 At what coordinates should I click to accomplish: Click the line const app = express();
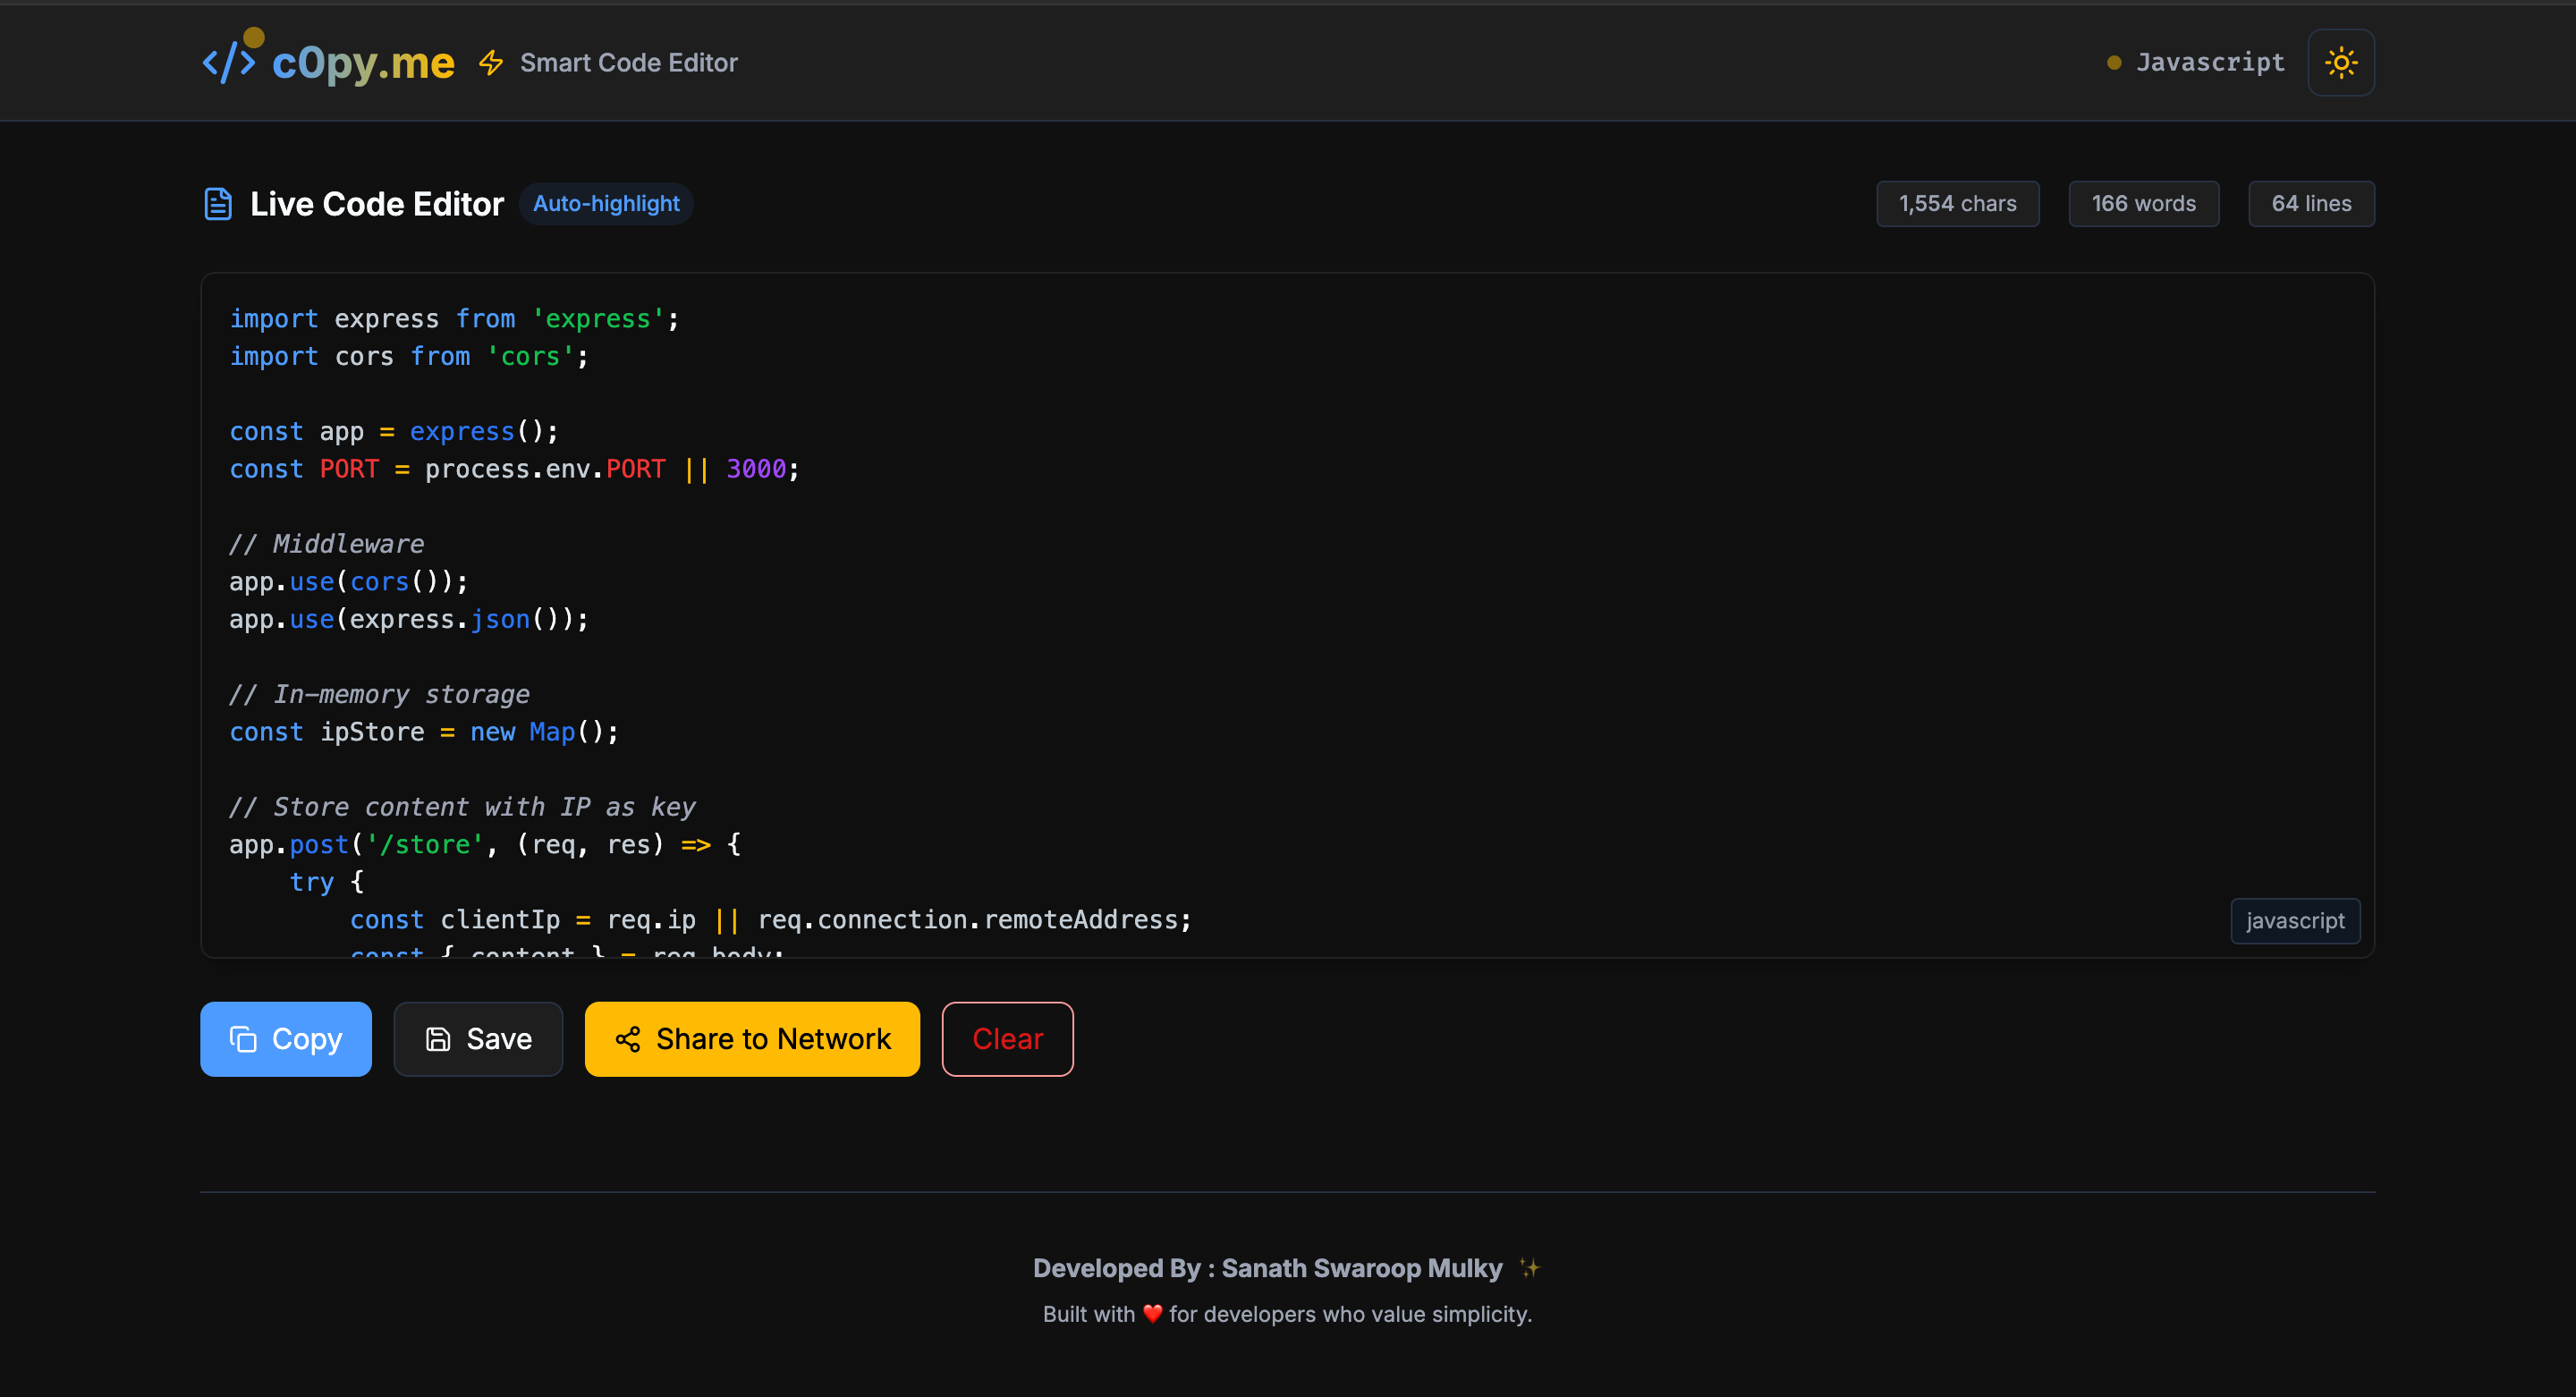coord(394,432)
